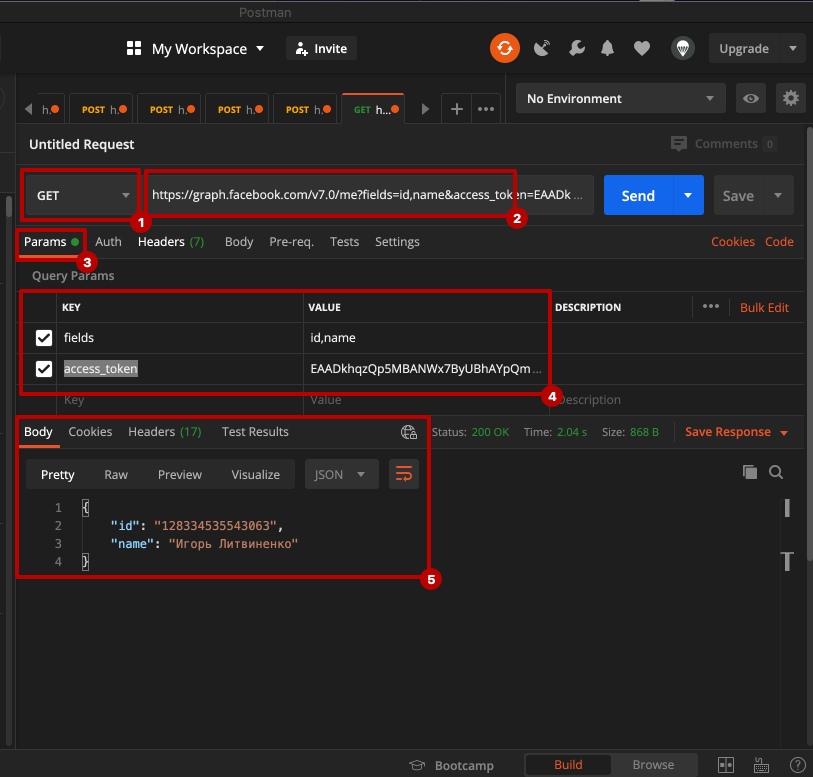Open Upgrade dropdown arrow

click(793, 48)
